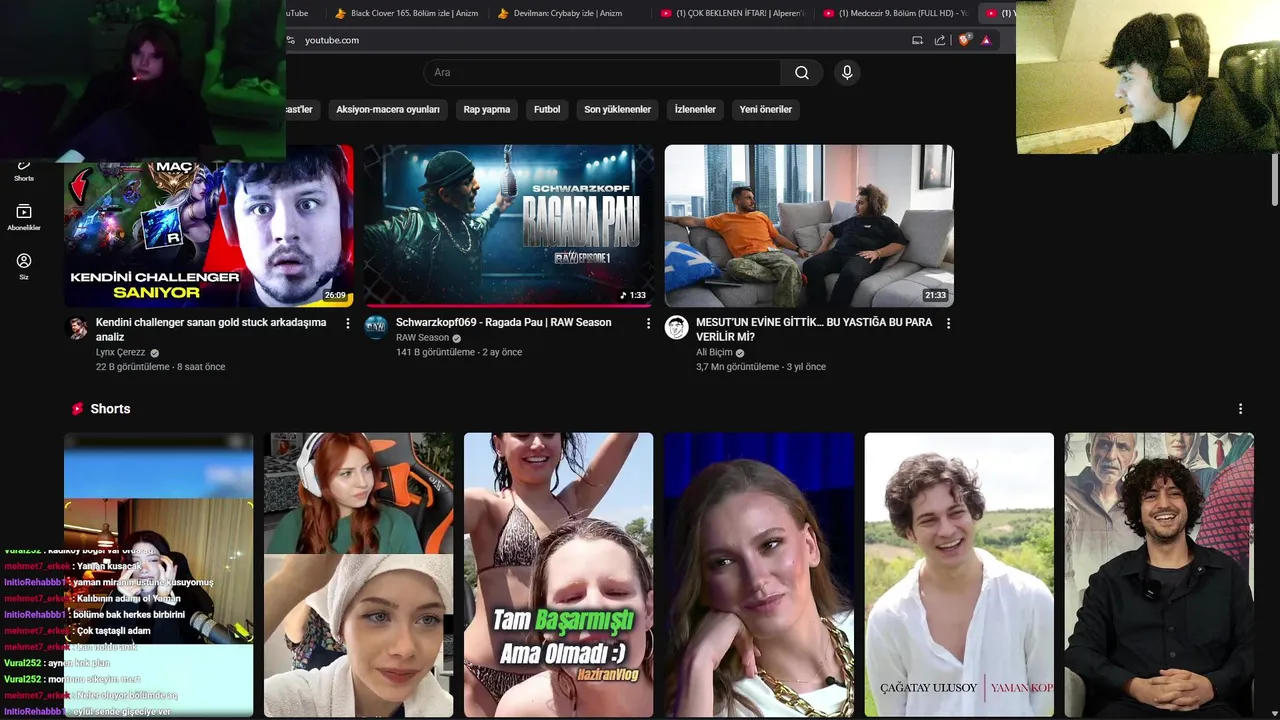Open the RAW Season channel avatar
1280x720 pixels.
pos(376,327)
